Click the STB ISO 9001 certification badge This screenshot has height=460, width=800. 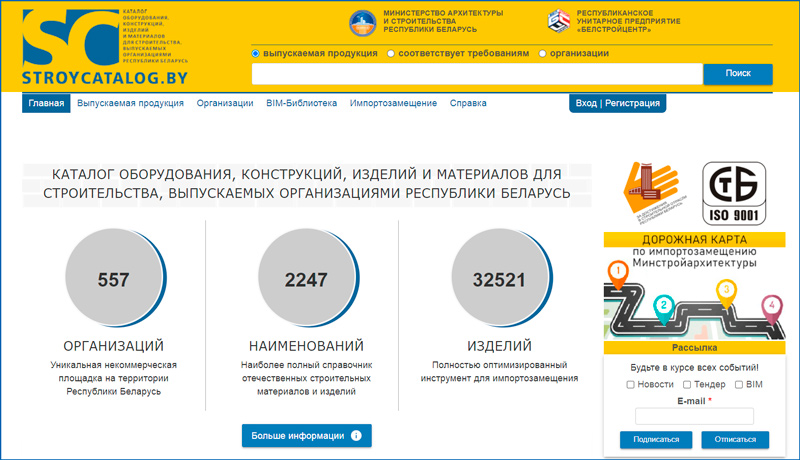tap(733, 194)
